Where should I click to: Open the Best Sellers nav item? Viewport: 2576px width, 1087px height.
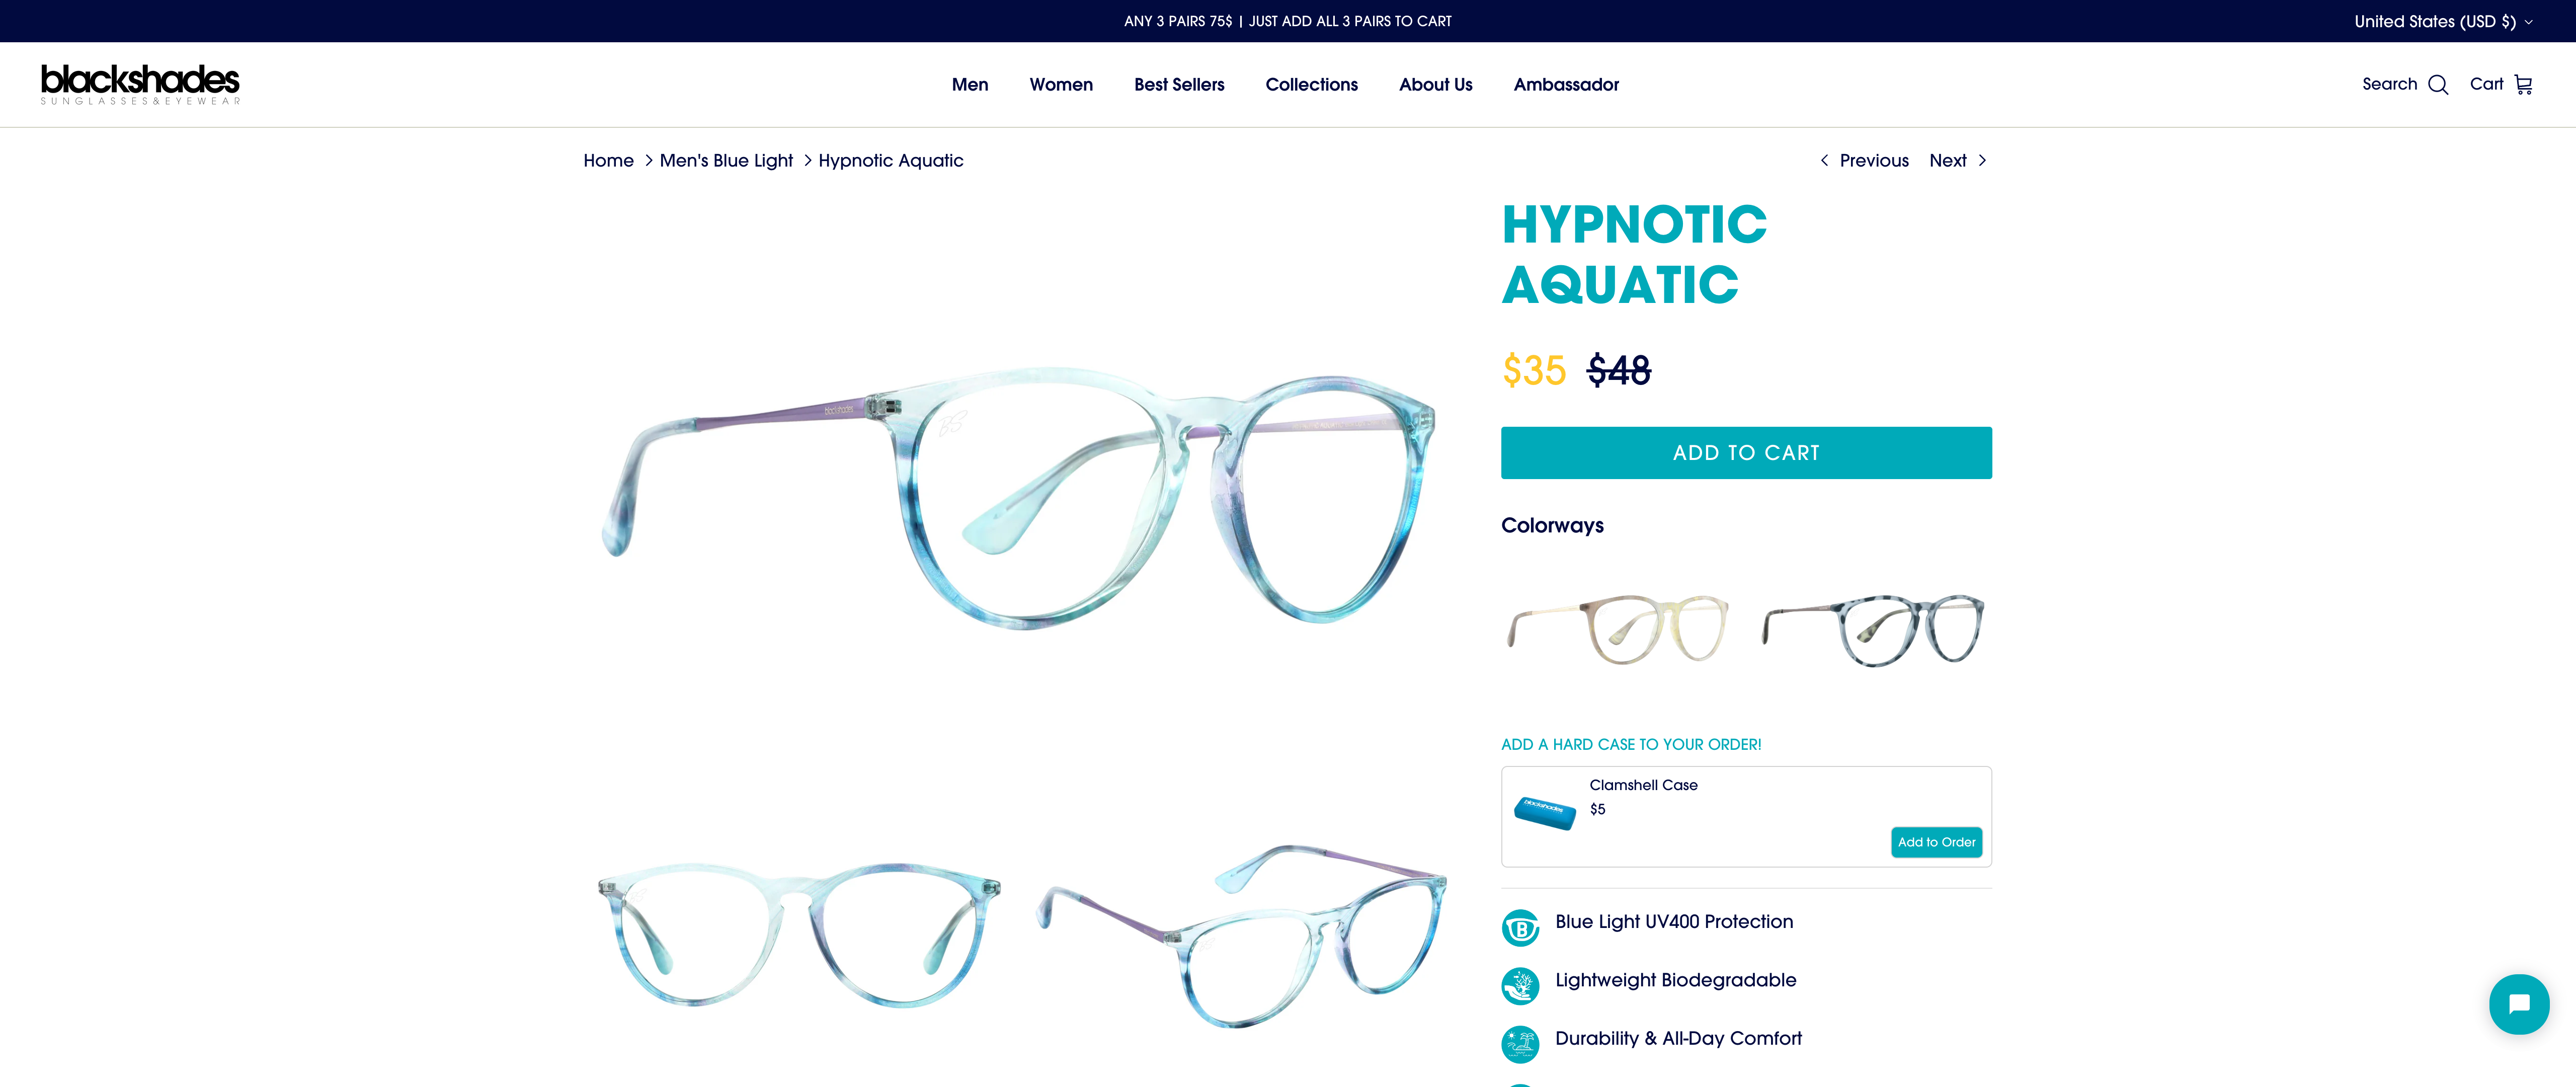[1179, 85]
